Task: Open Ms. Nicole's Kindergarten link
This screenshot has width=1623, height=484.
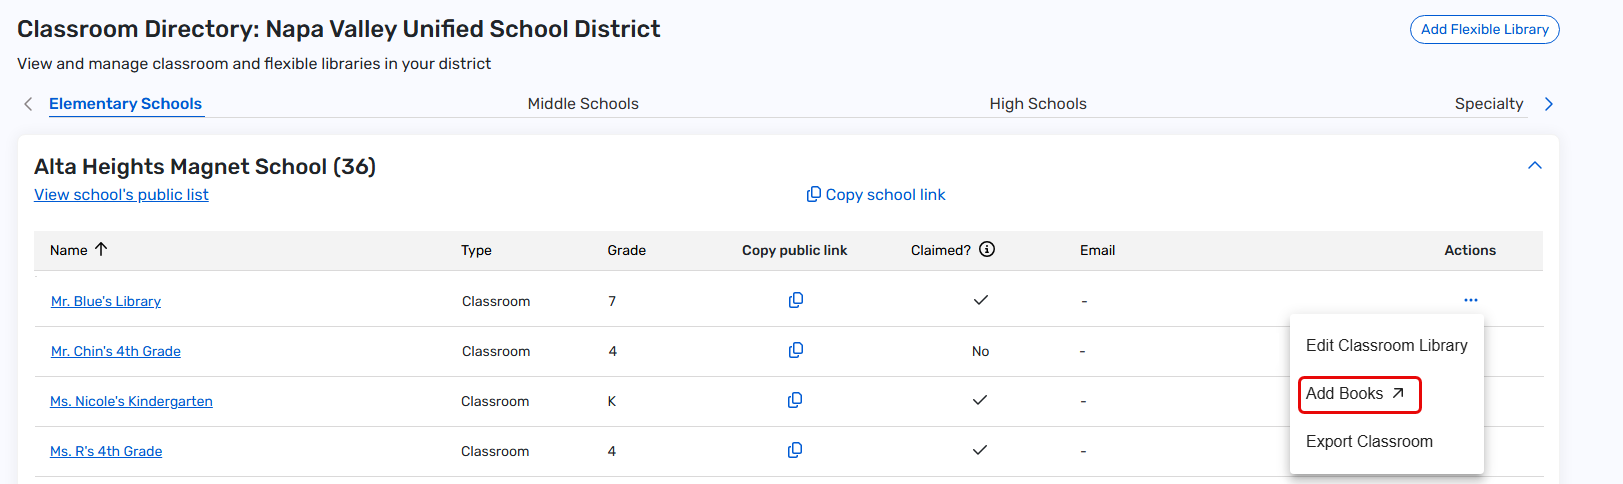Action: [x=131, y=401]
